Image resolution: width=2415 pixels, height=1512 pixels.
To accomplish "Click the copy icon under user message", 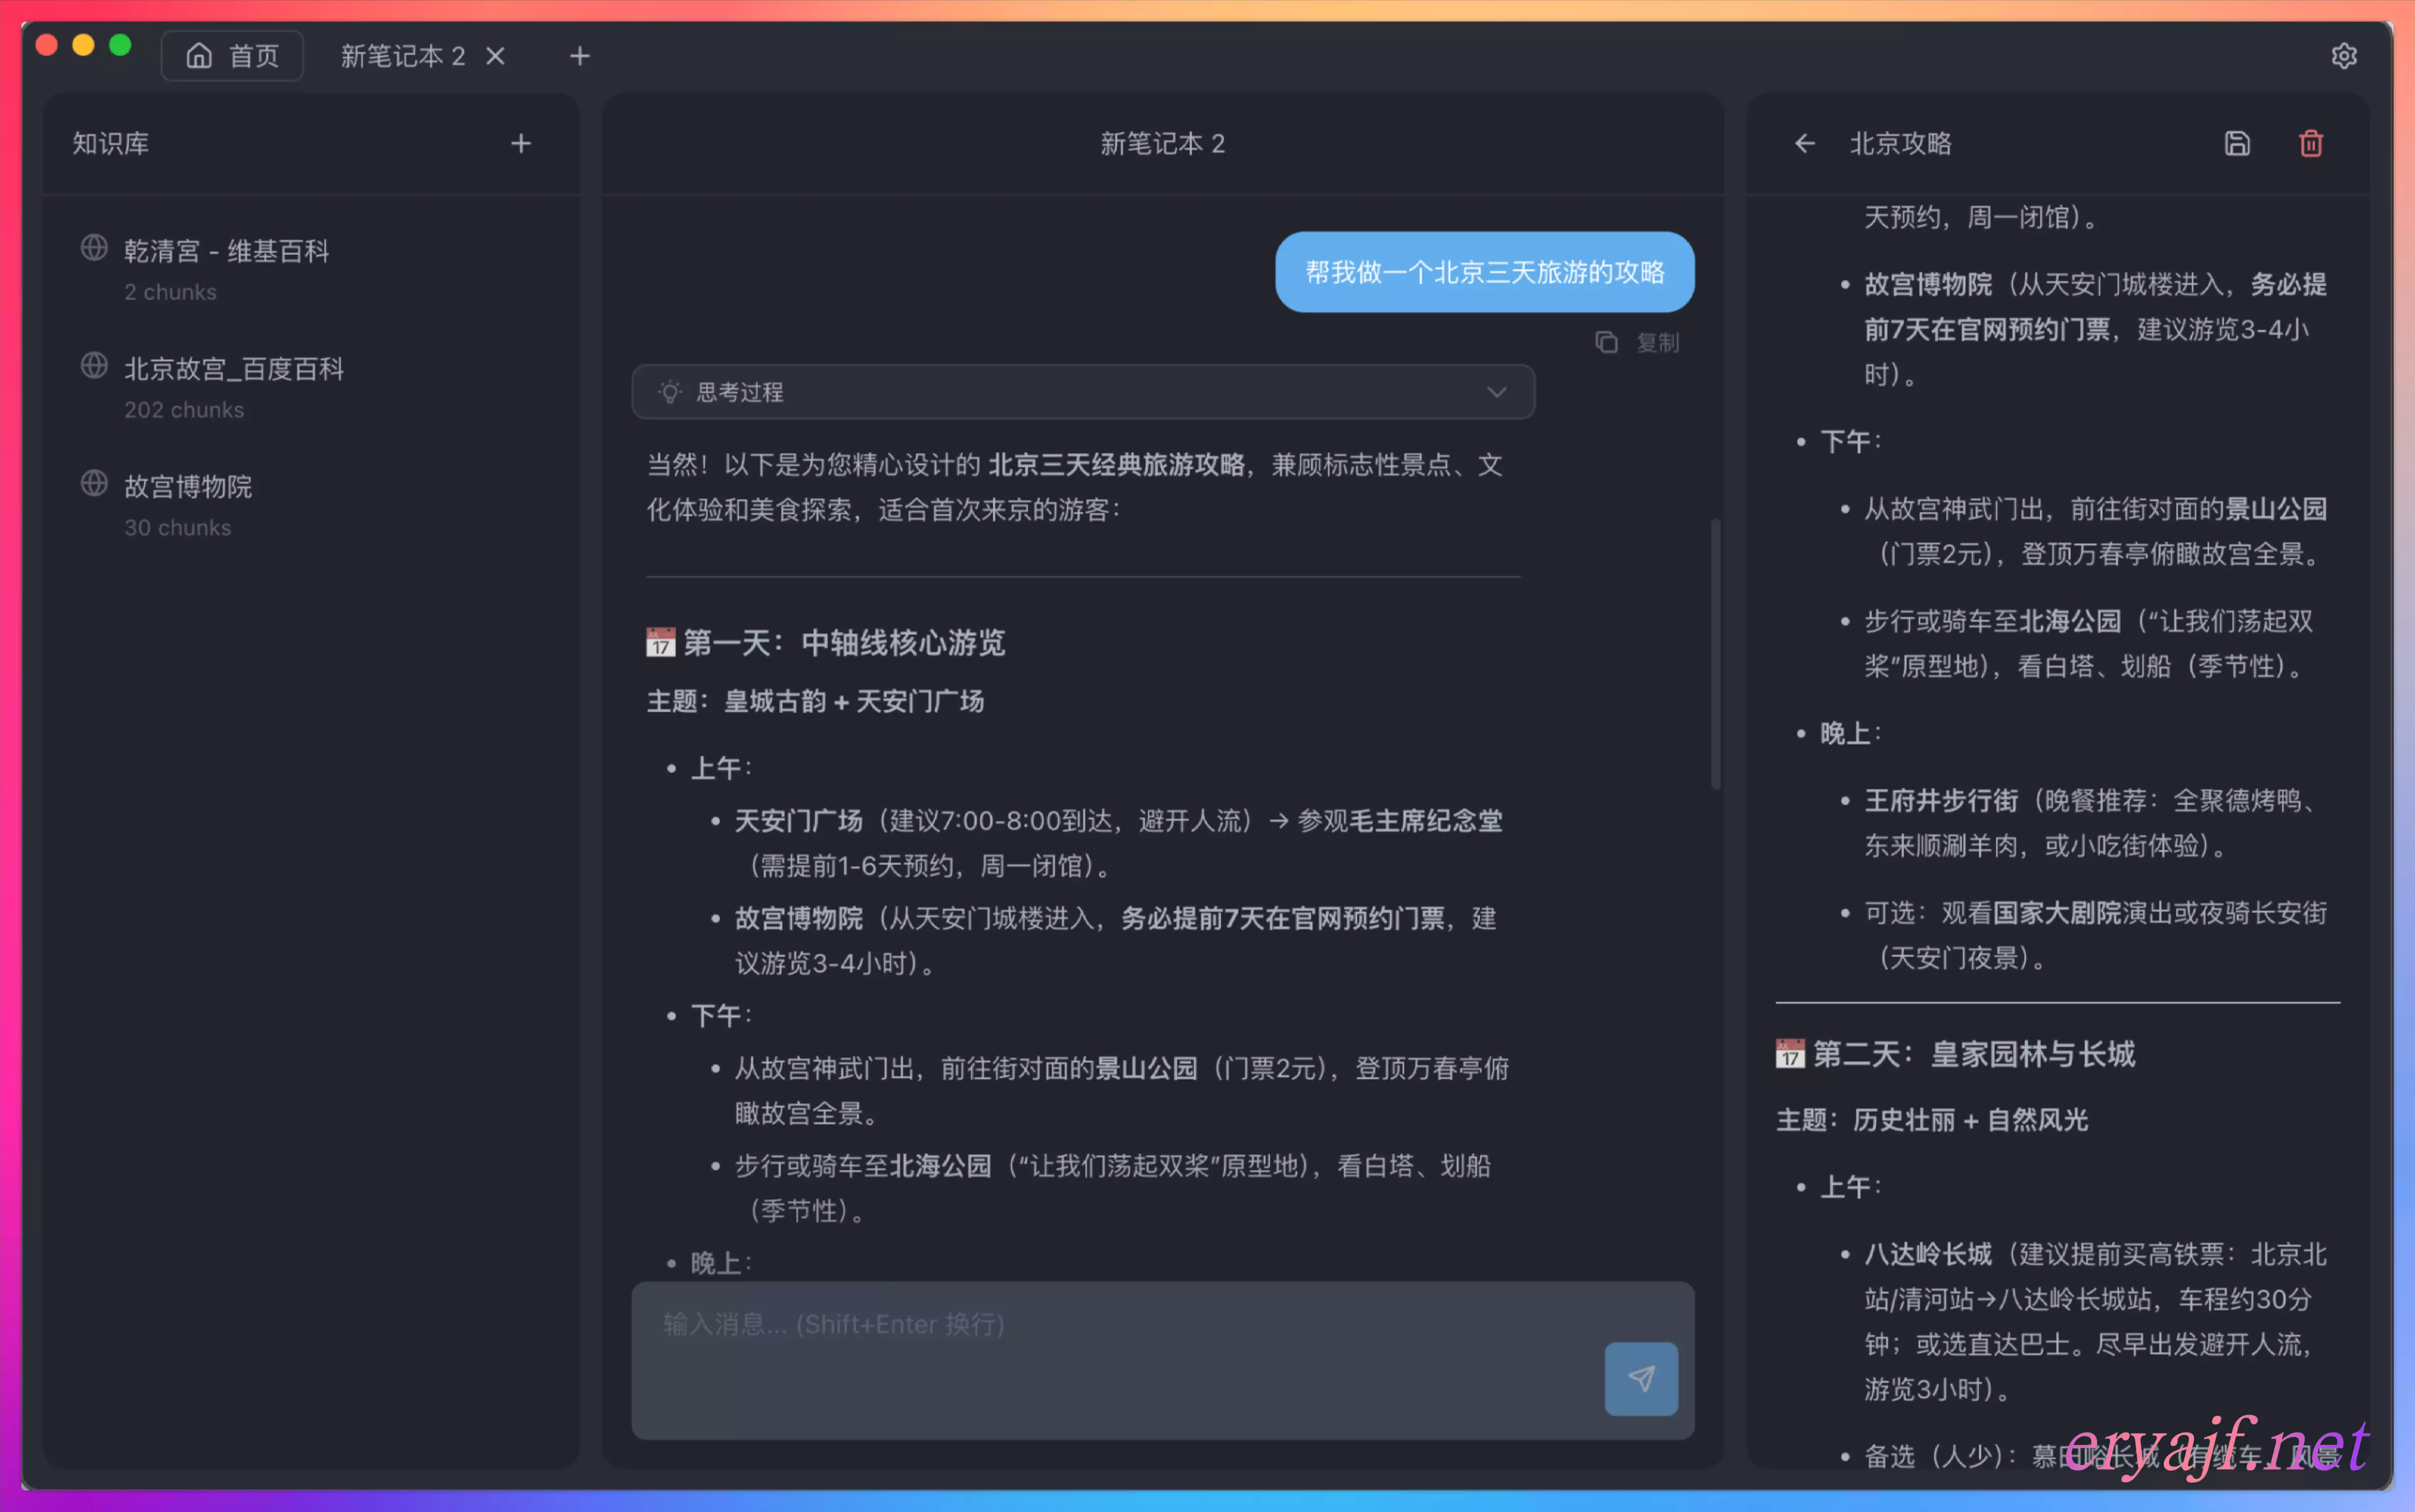I will point(1606,343).
